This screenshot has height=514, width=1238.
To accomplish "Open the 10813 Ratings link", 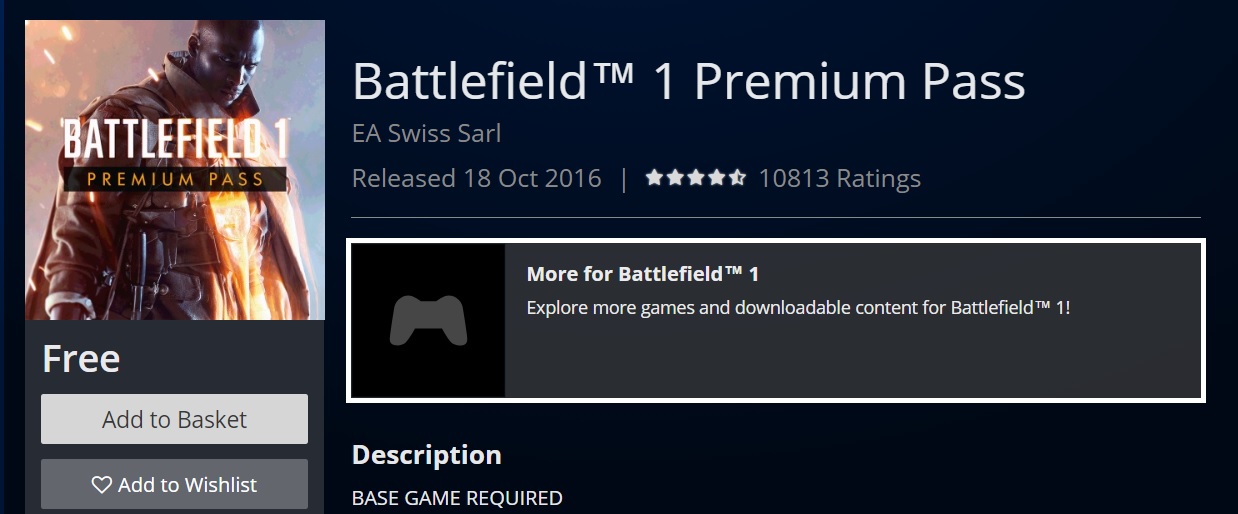I will click(x=839, y=179).
